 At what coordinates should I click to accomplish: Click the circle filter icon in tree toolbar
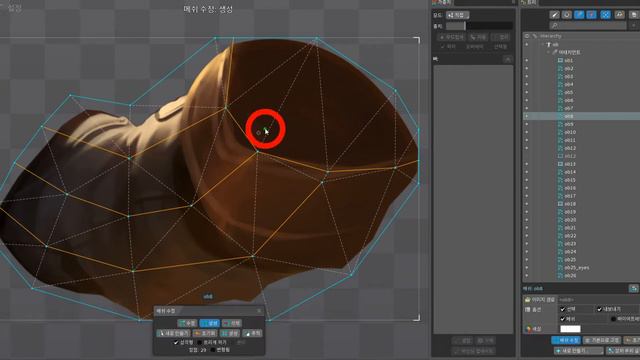(x=567, y=15)
